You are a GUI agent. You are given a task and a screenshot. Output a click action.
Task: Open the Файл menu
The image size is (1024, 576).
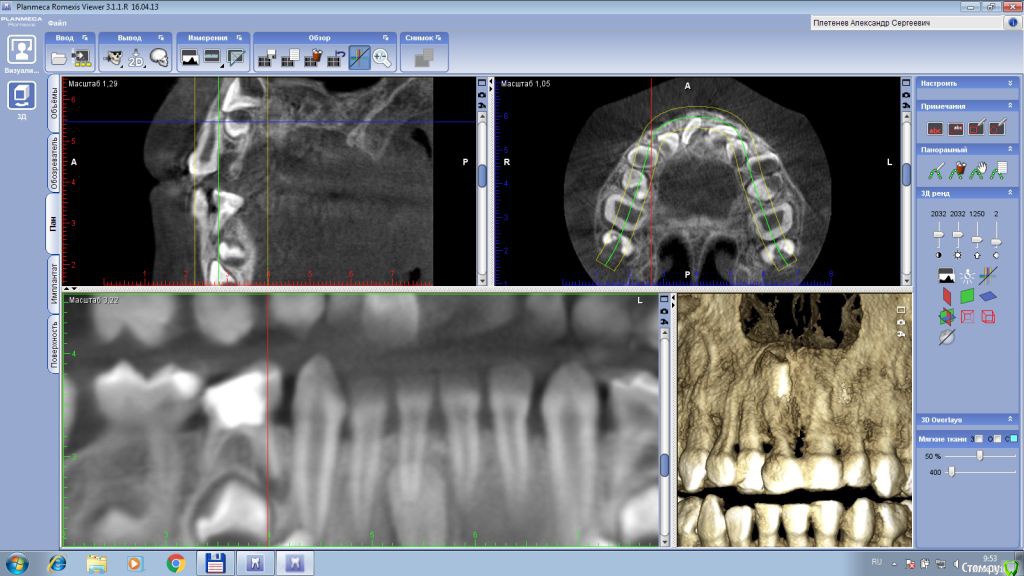click(57, 21)
